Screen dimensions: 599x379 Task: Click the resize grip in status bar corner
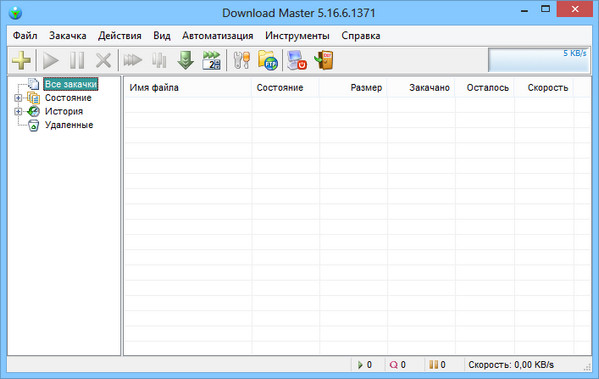point(587,367)
